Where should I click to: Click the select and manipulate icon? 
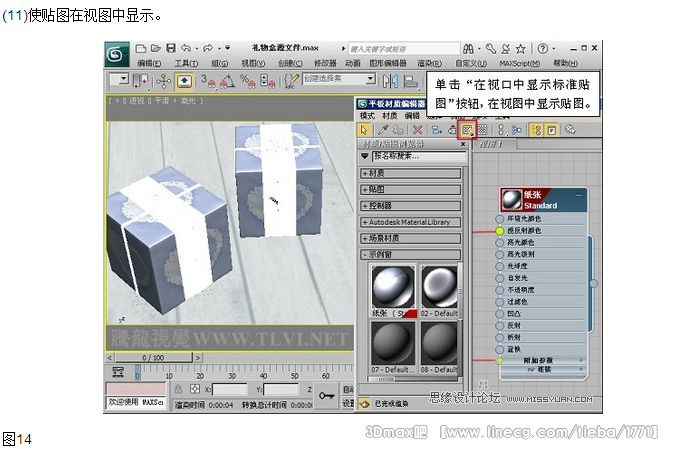coord(163,81)
